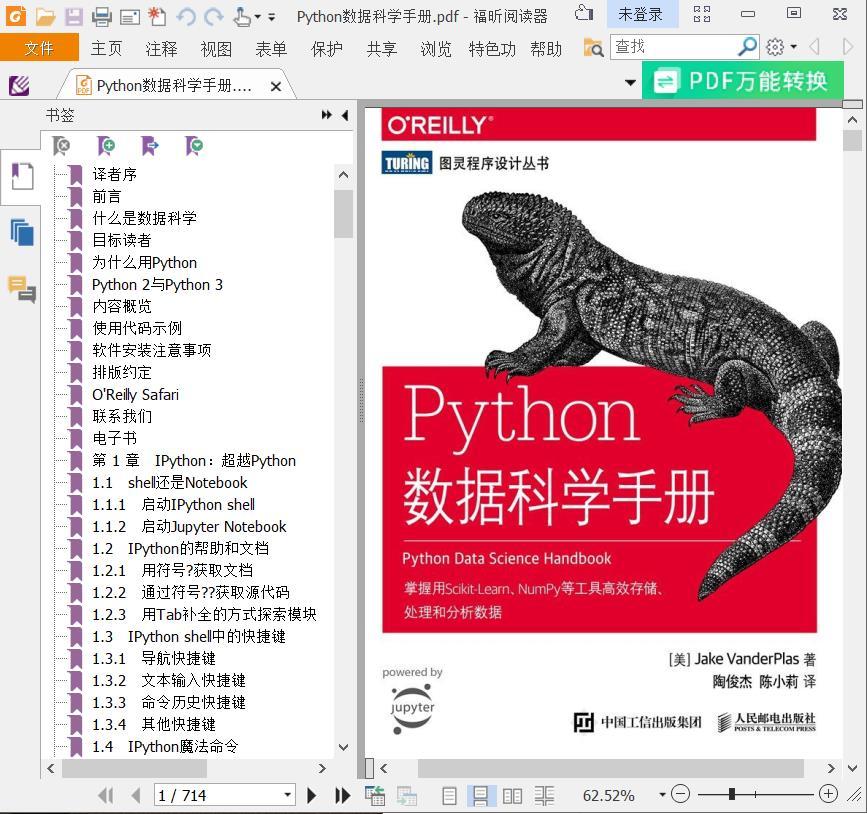This screenshot has width=867, height=814.
Task: Open the 共享 tab
Action: [382, 49]
